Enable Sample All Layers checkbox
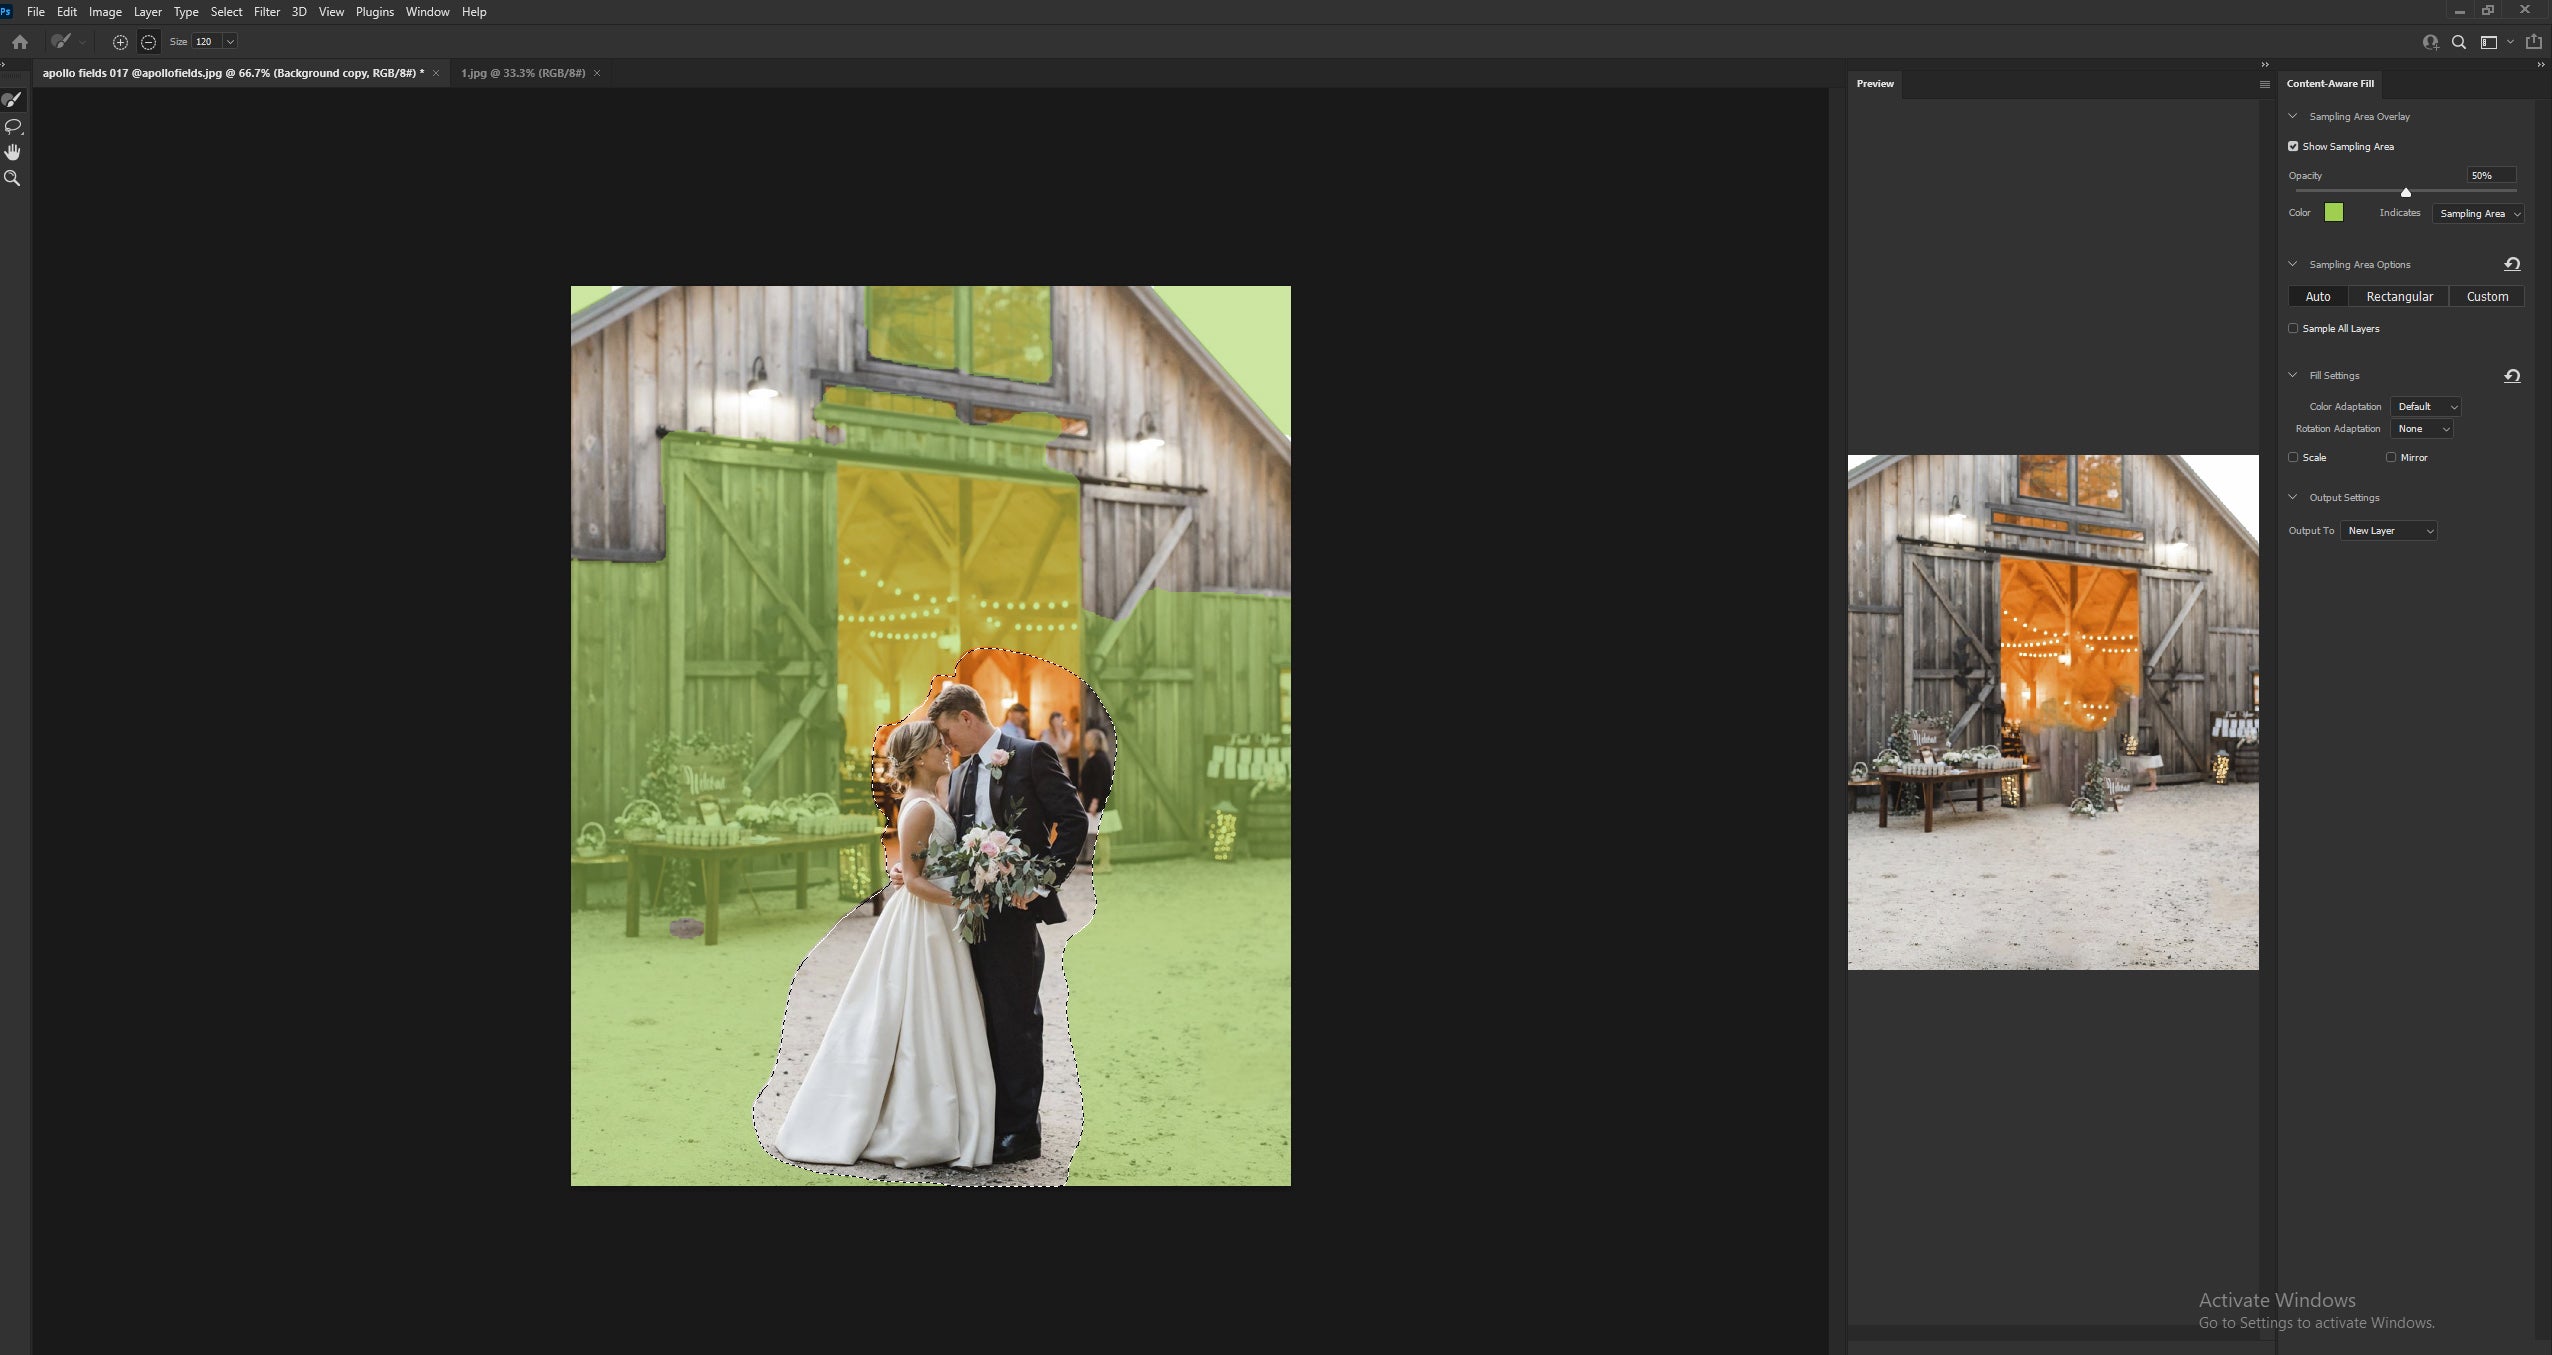The image size is (2552, 1355). pos(2290,327)
